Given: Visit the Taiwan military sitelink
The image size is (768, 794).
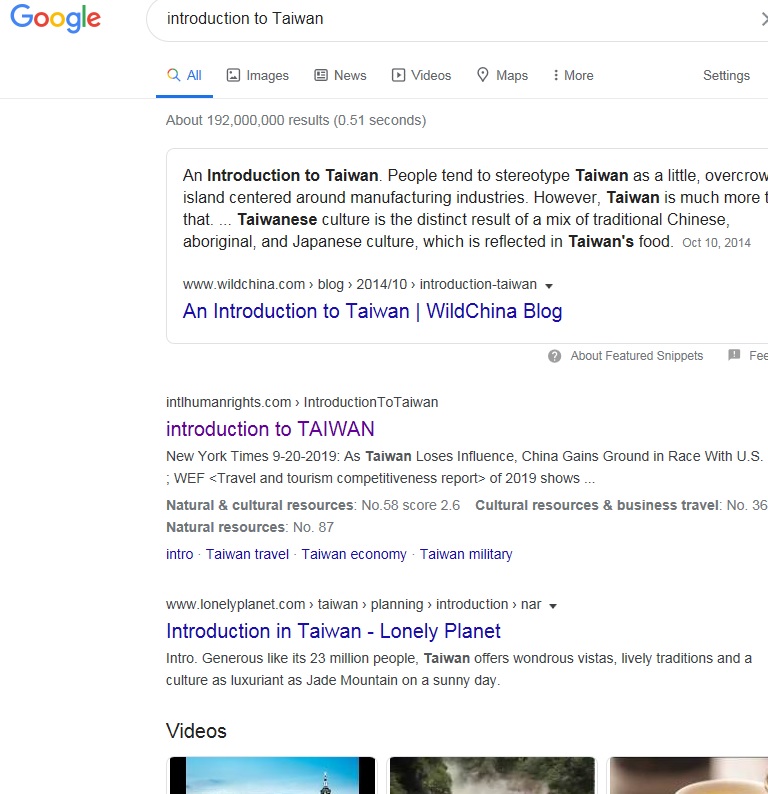Looking at the screenshot, I should click(x=466, y=554).
